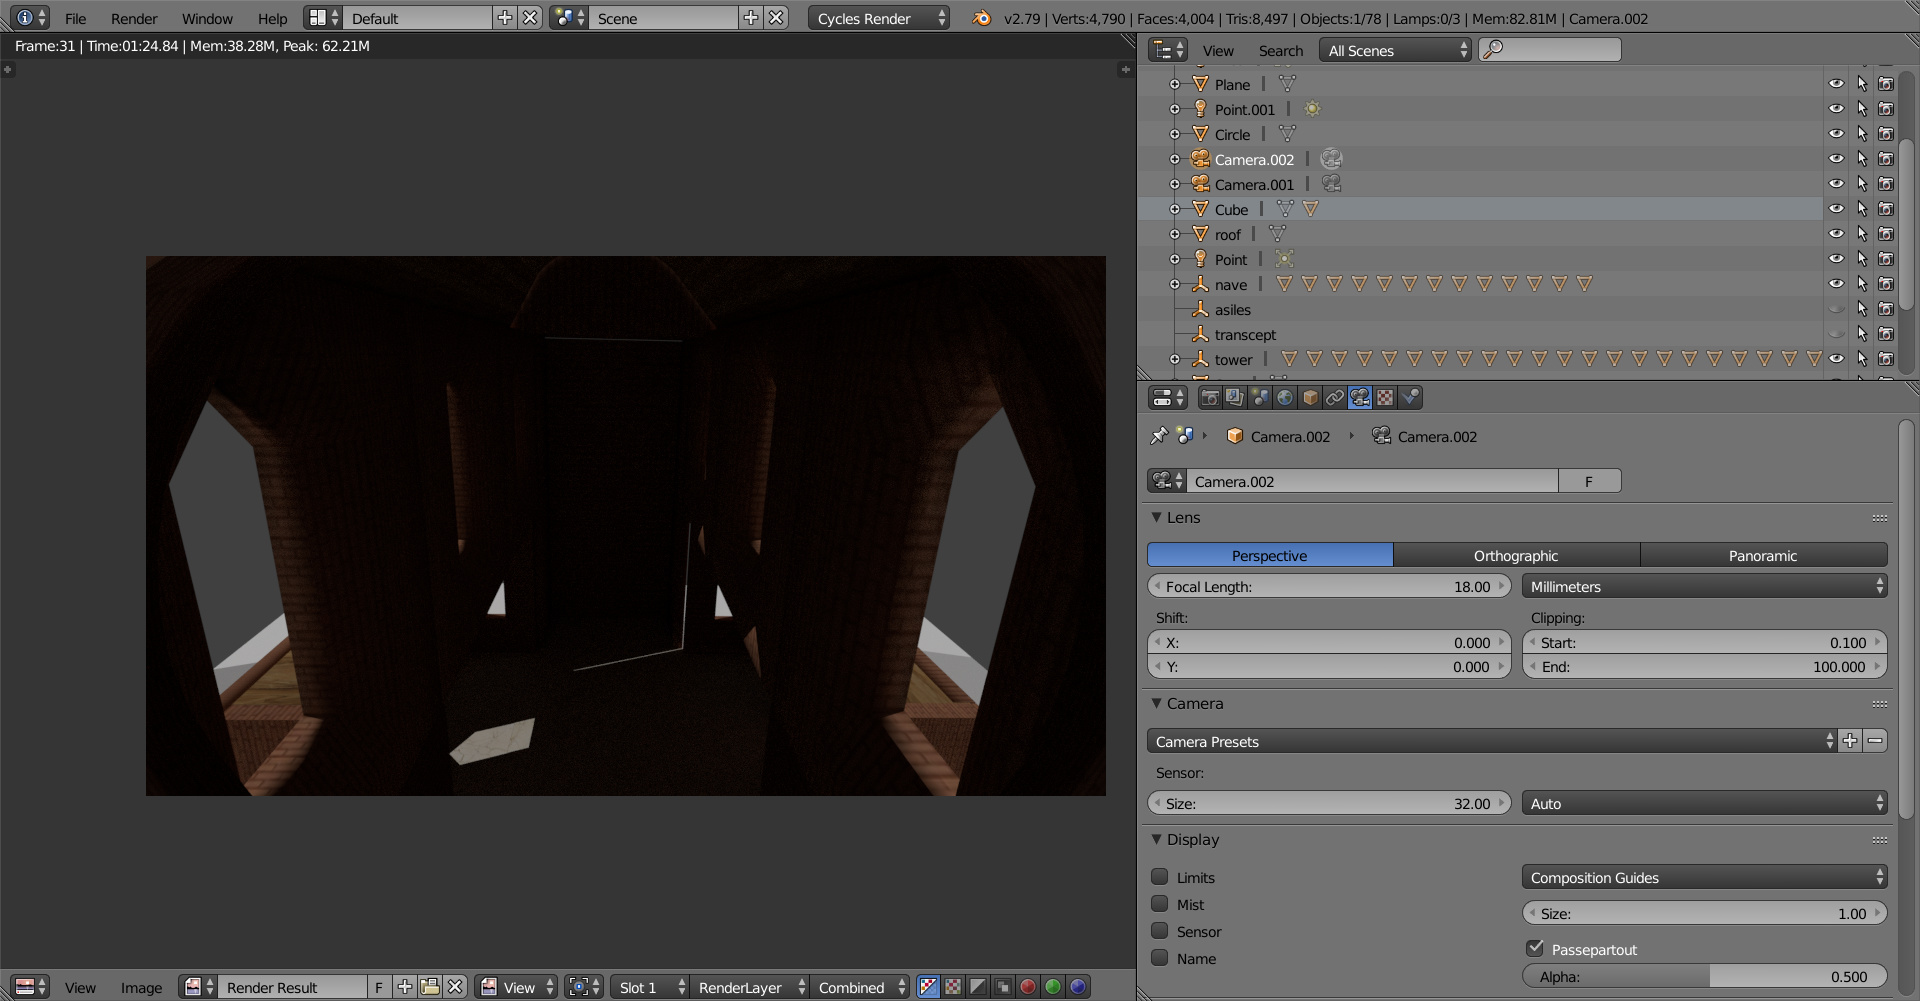This screenshot has height=1001, width=1920.
Task: Unlink the Render Result image
Action: point(455,987)
